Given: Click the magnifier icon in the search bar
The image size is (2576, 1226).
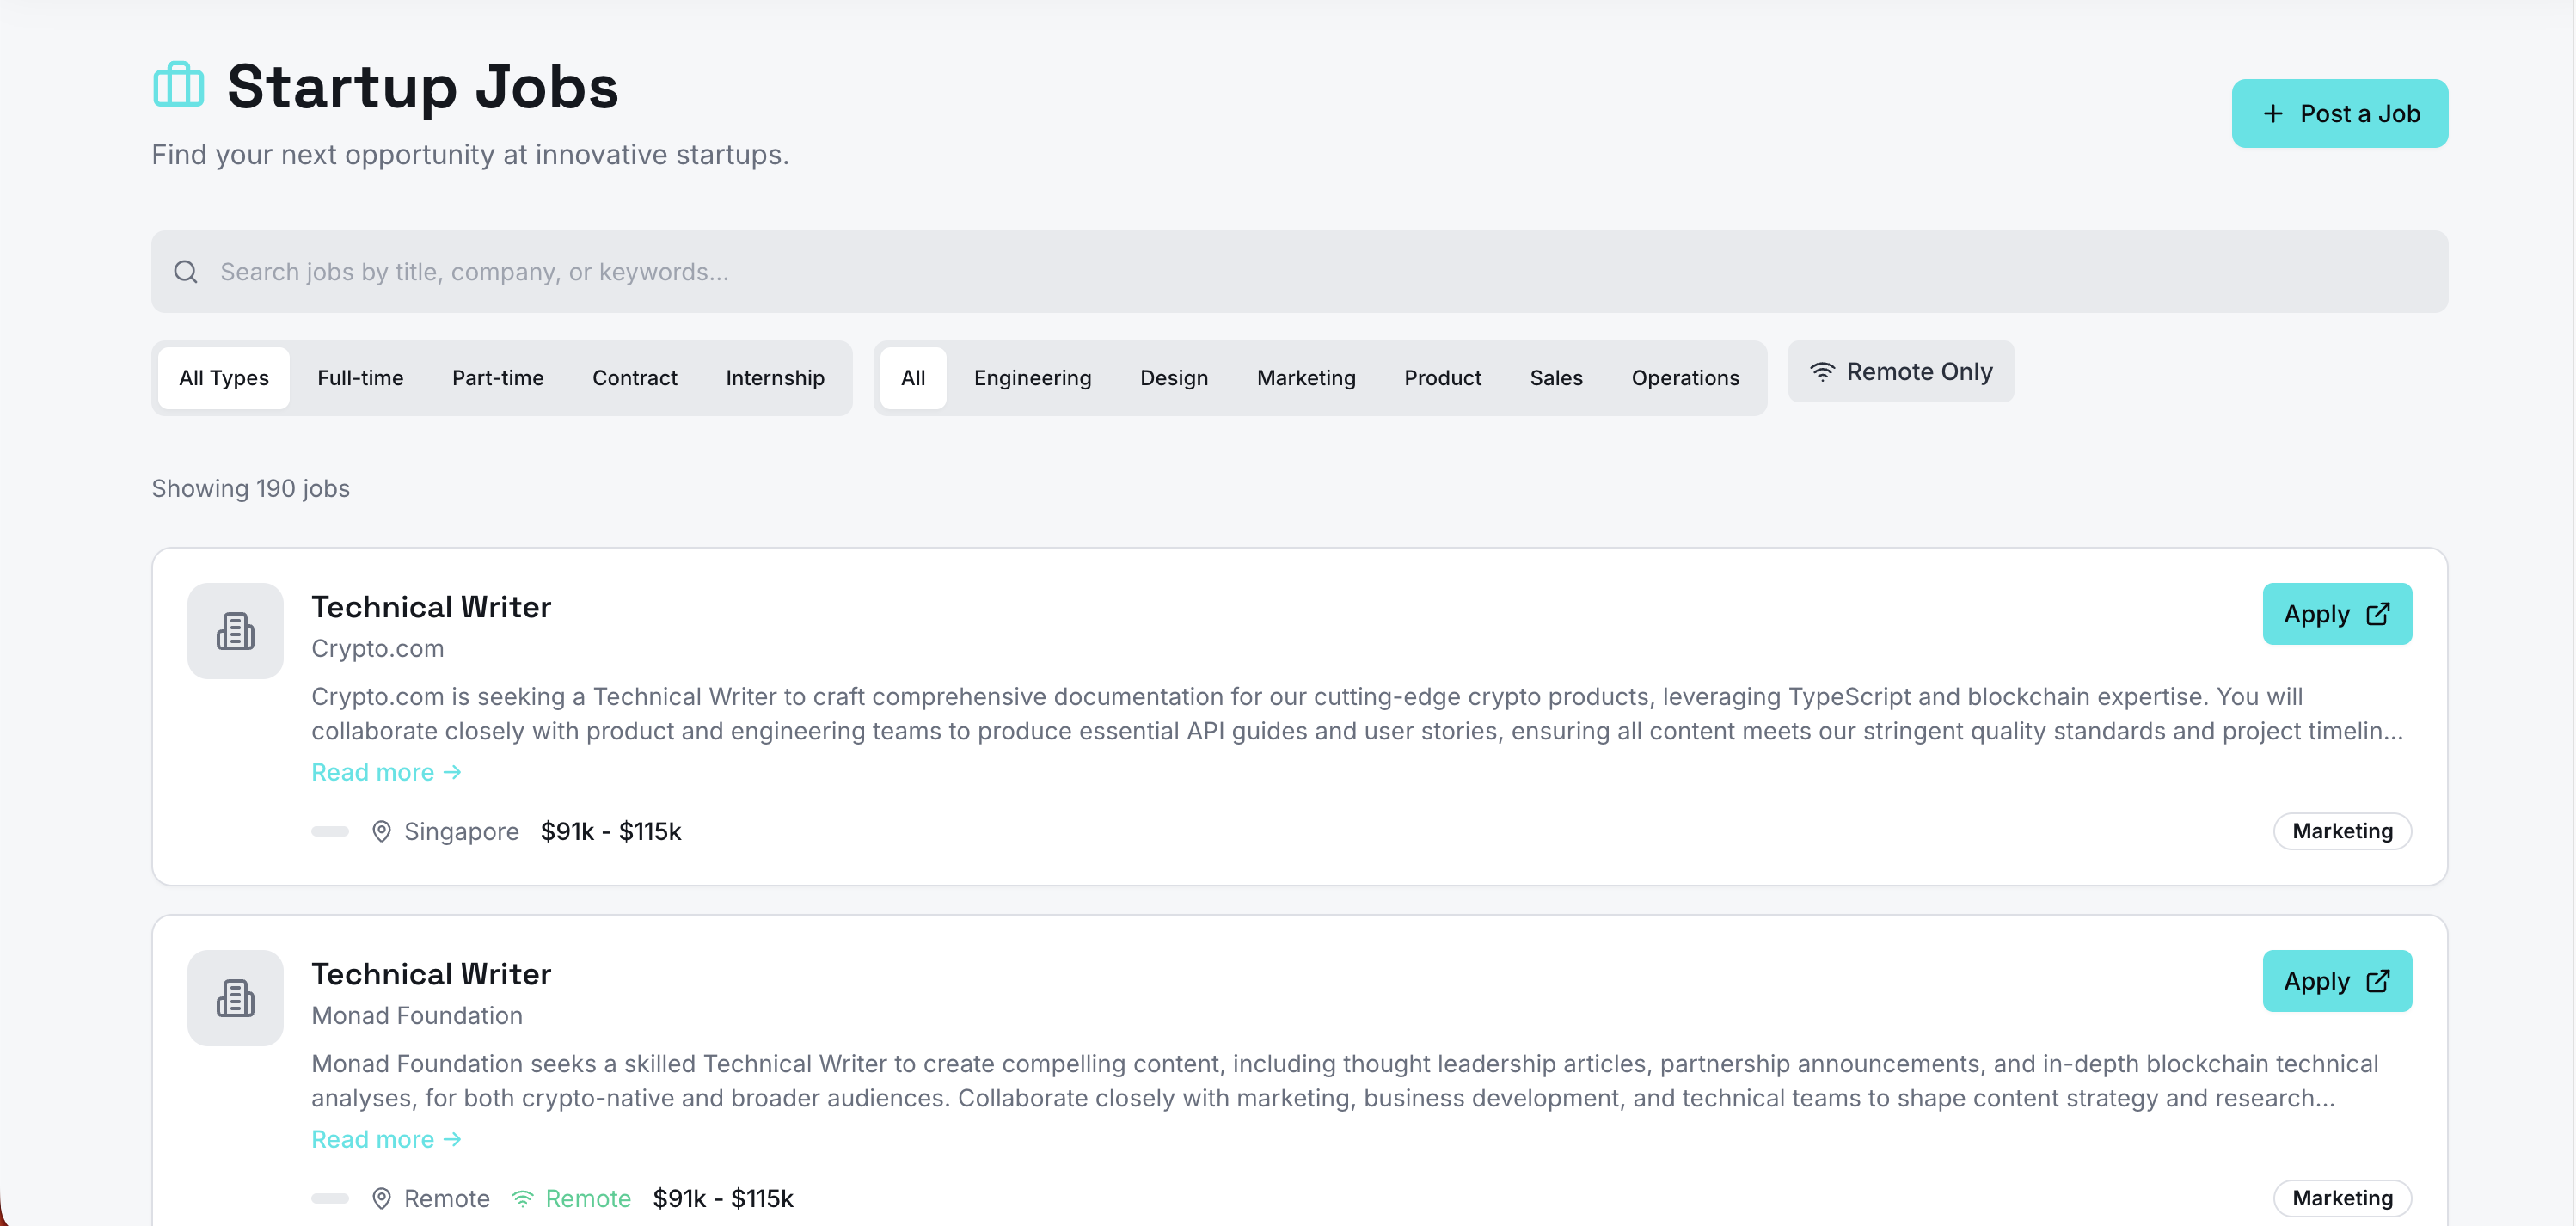Looking at the screenshot, I should [186, 272].
